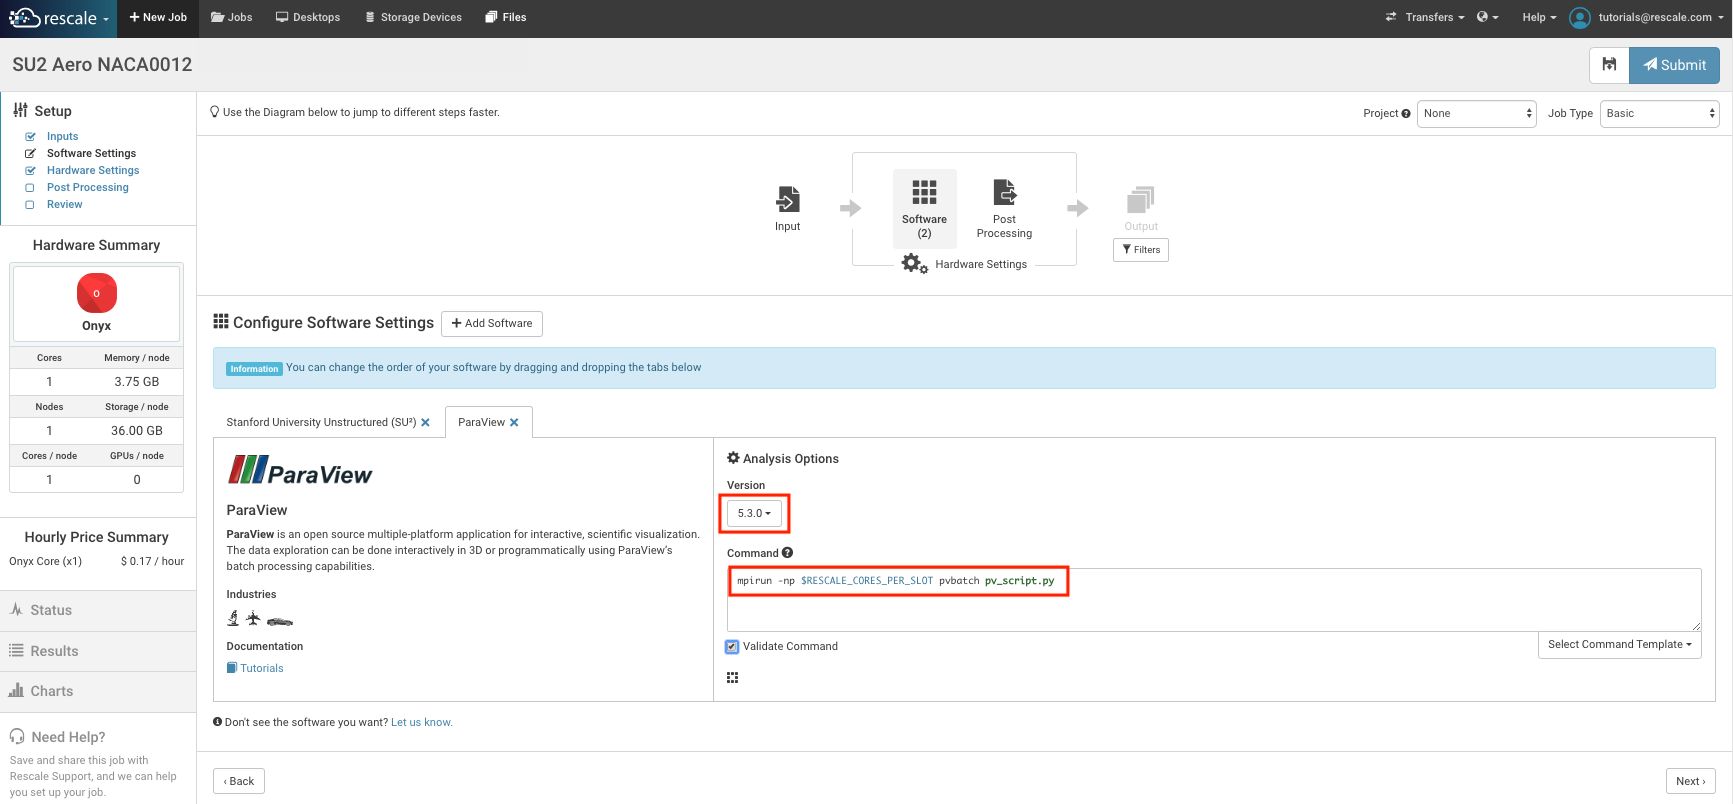
Task: Remove the ParaView tab with X icon
Action: tap(514, 423)
